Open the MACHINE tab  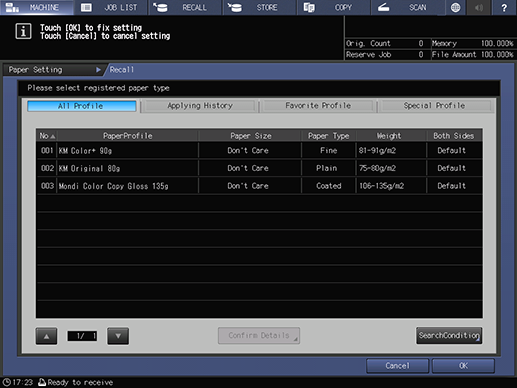tap(37, 7)
